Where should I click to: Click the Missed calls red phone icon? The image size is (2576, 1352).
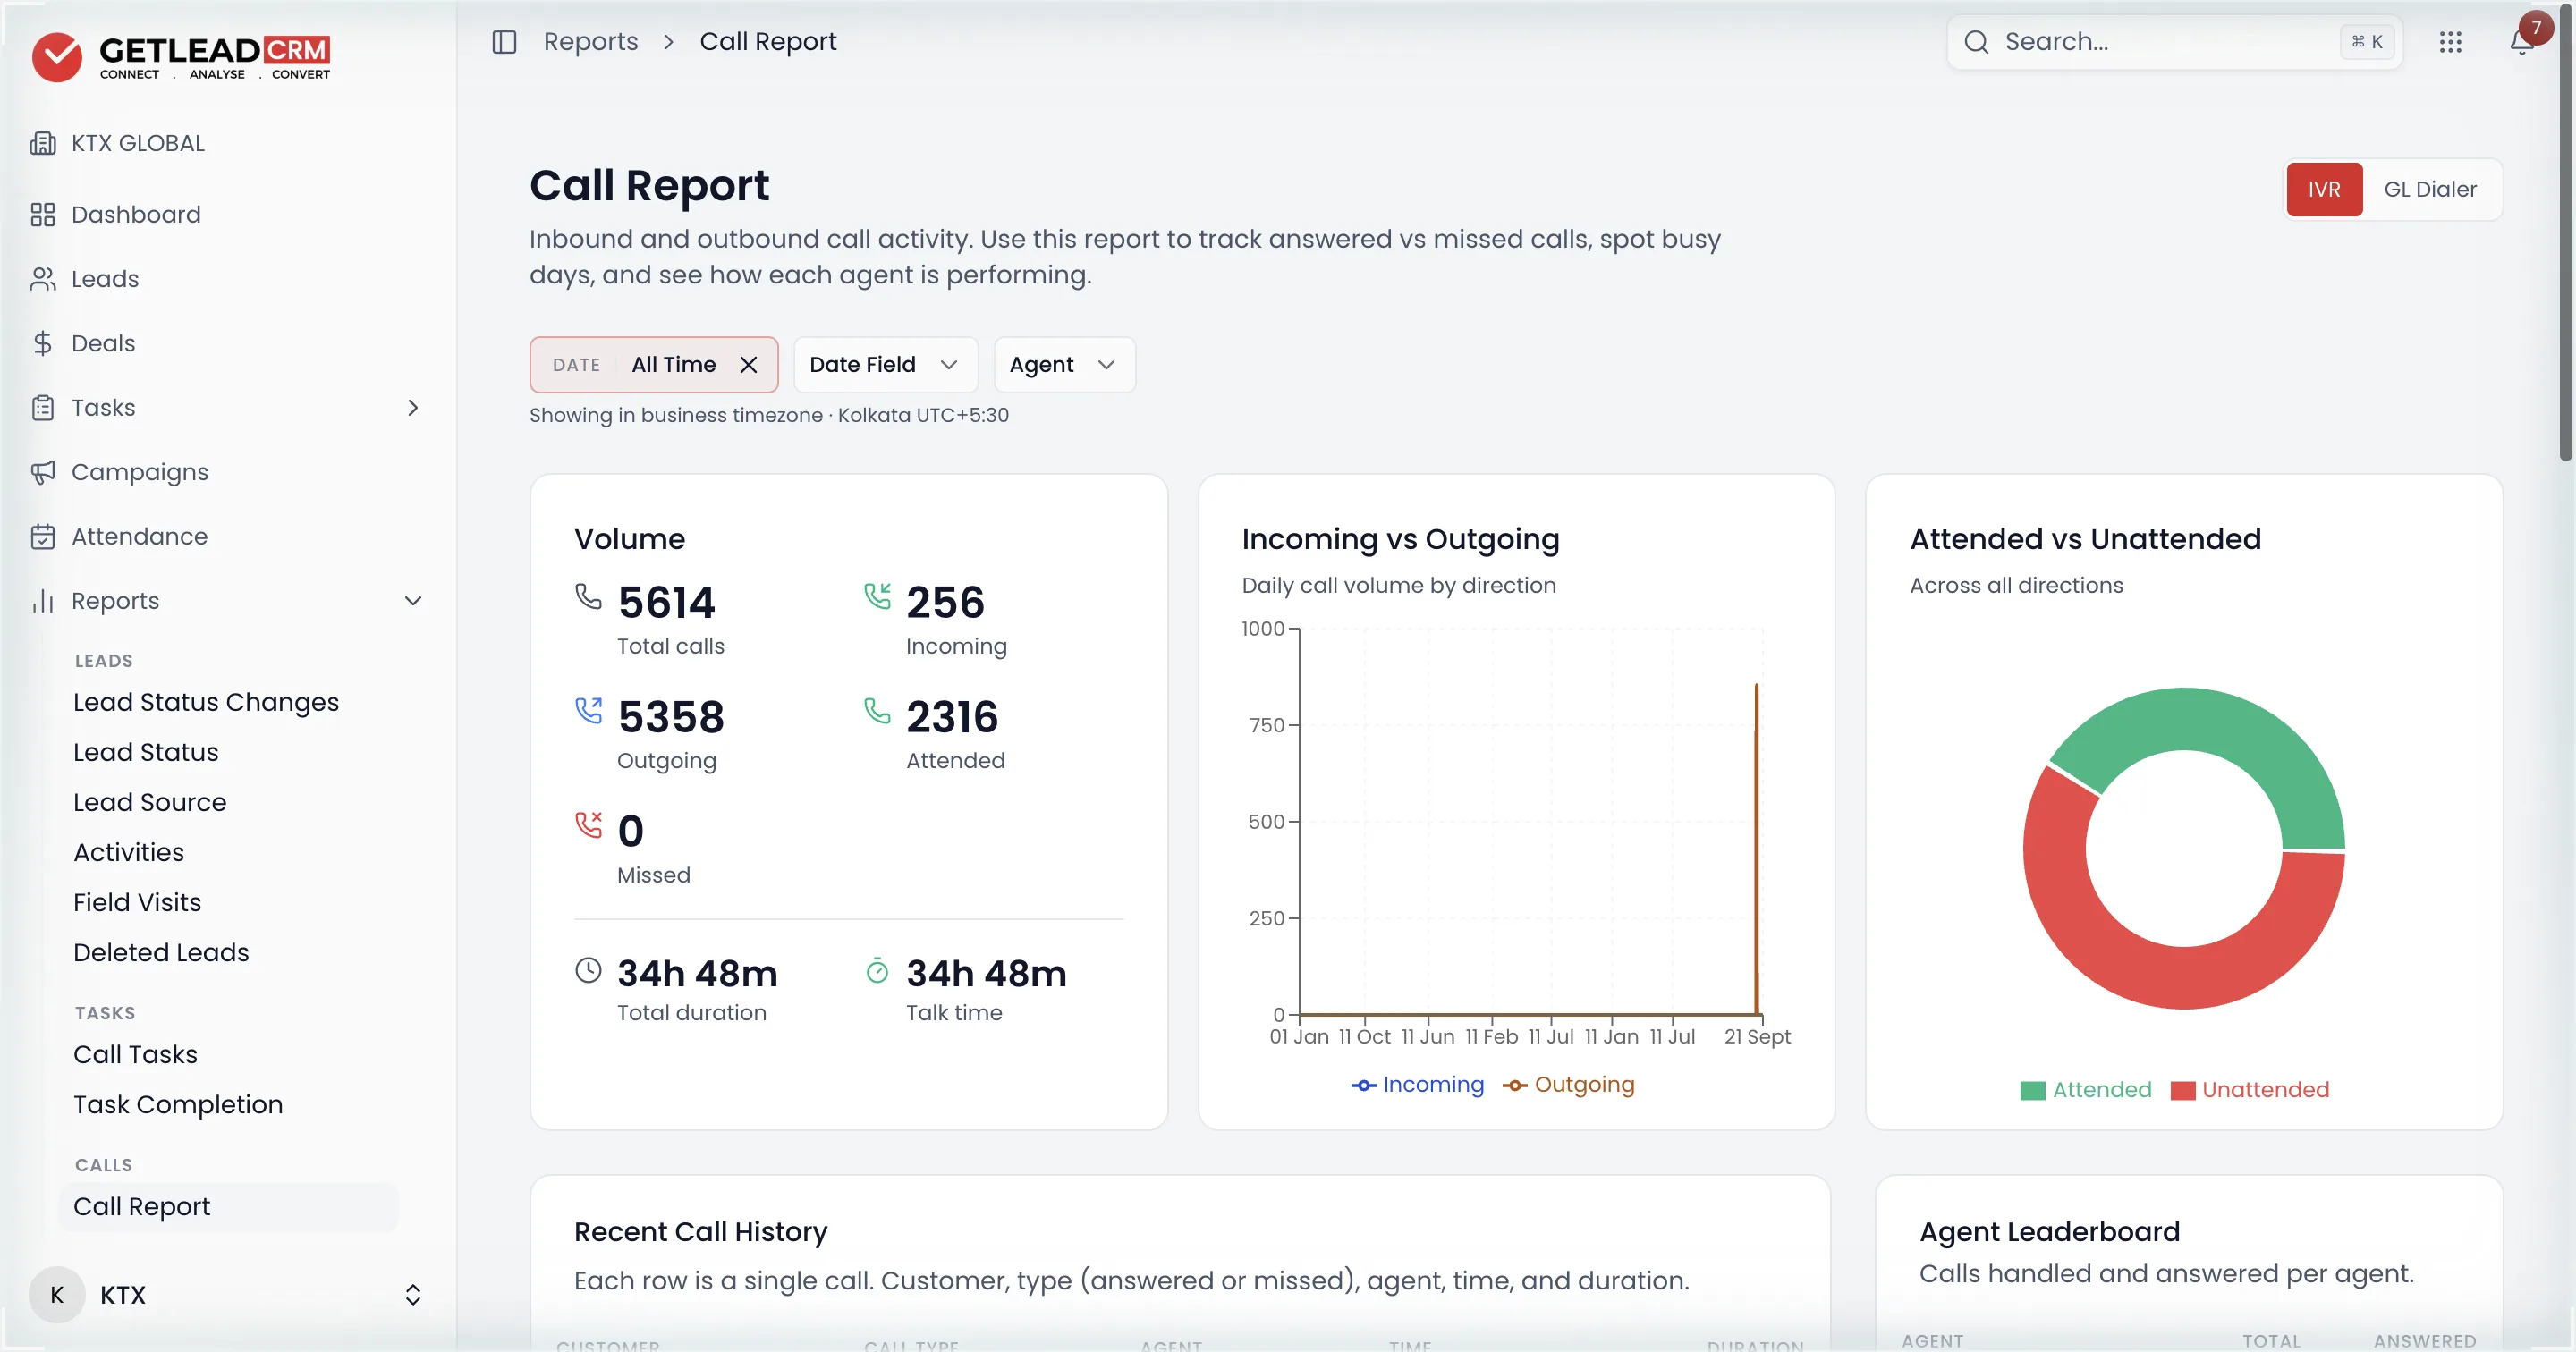pyautogui.click(x=588, y=825)
